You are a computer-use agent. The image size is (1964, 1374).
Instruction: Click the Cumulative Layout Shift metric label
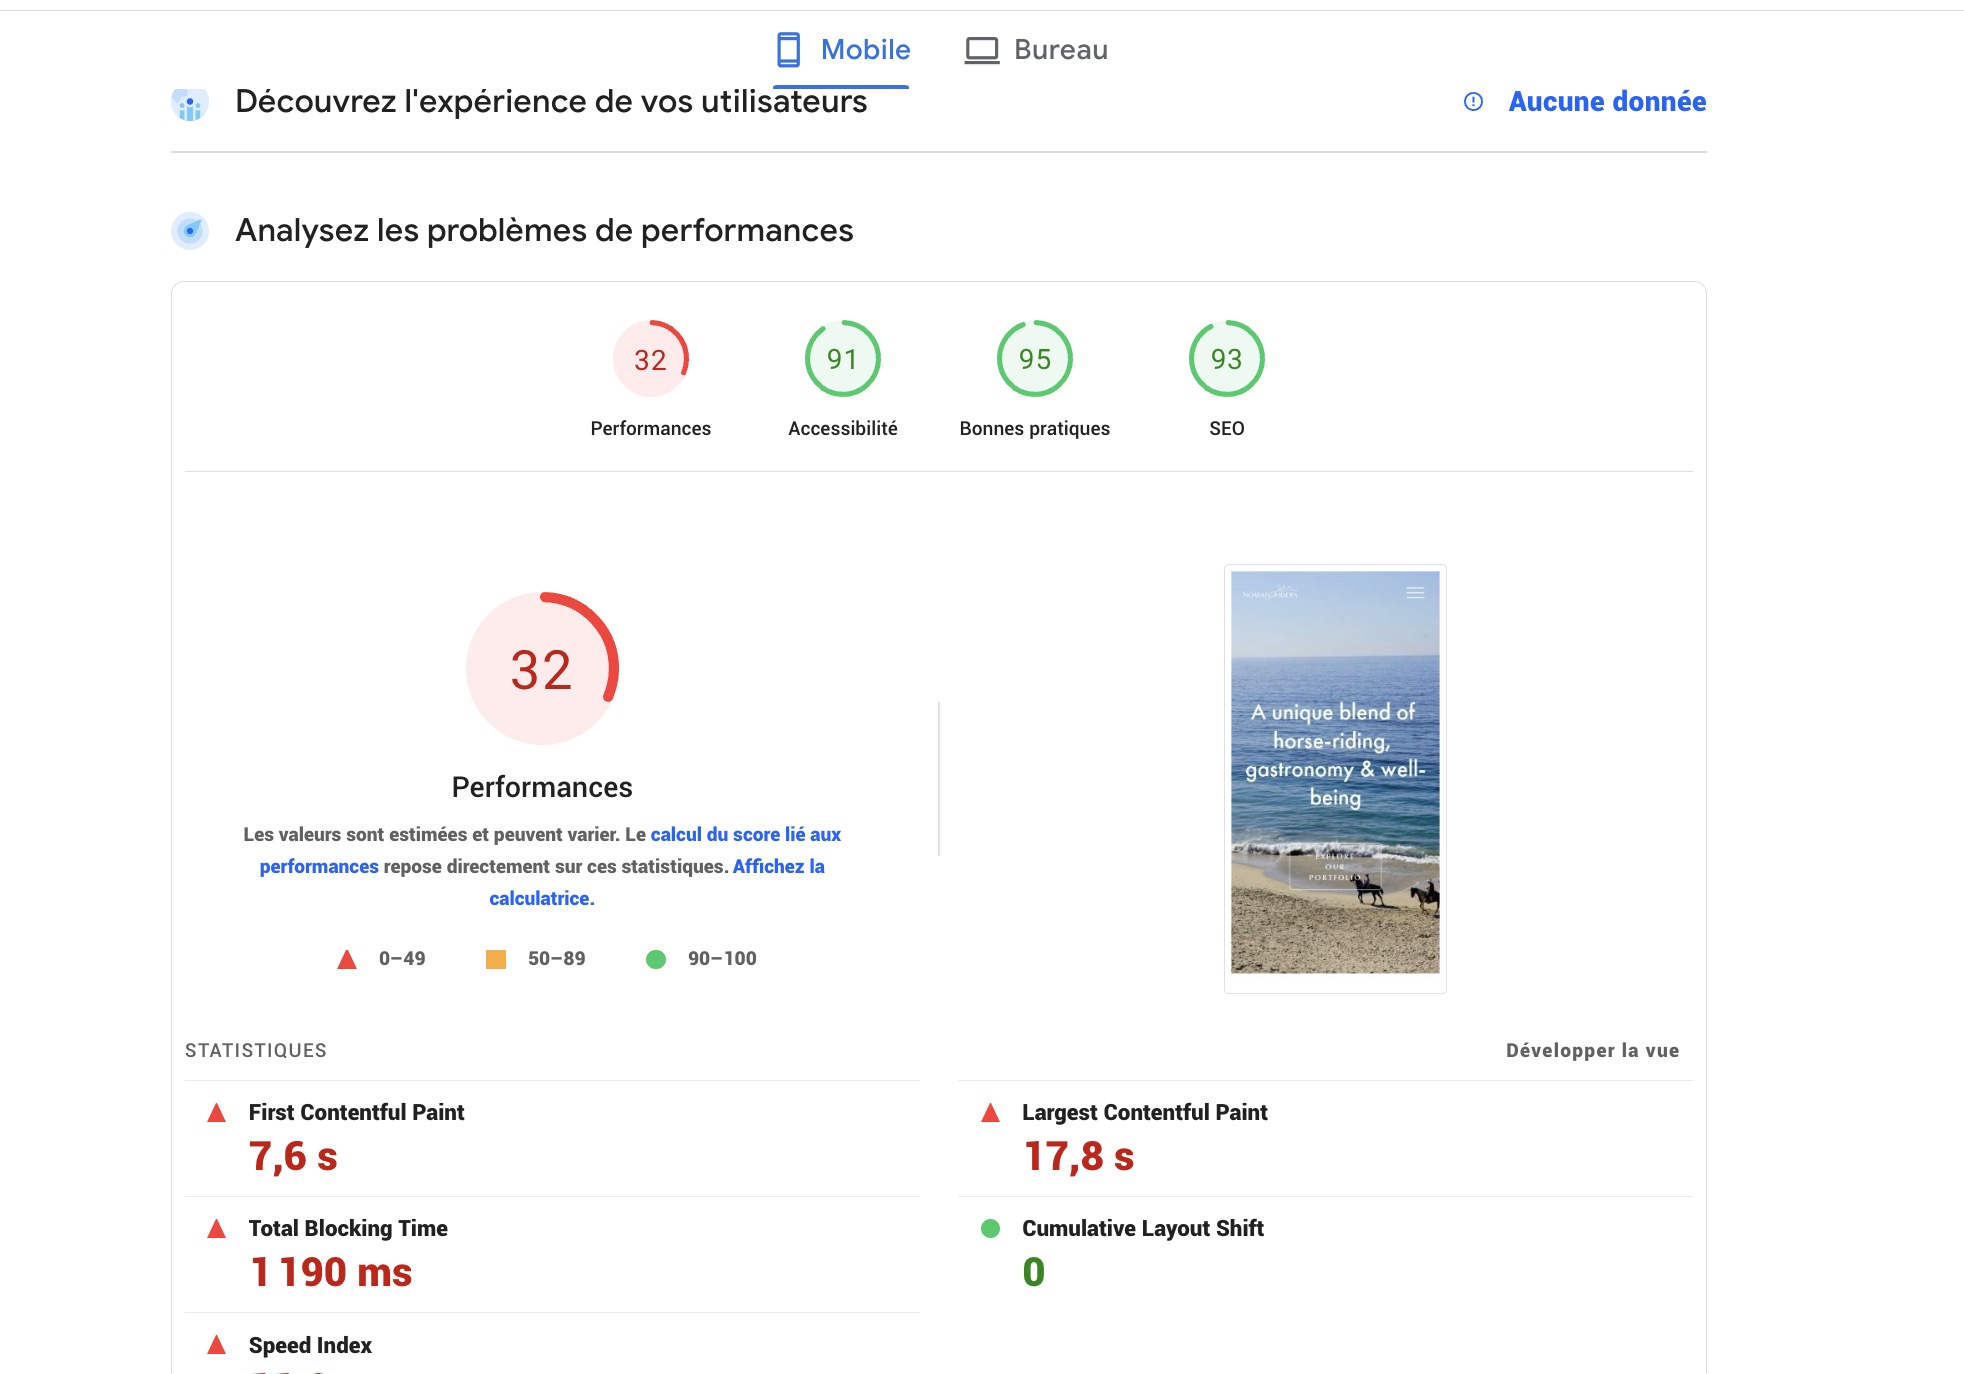point(1143,1229)
